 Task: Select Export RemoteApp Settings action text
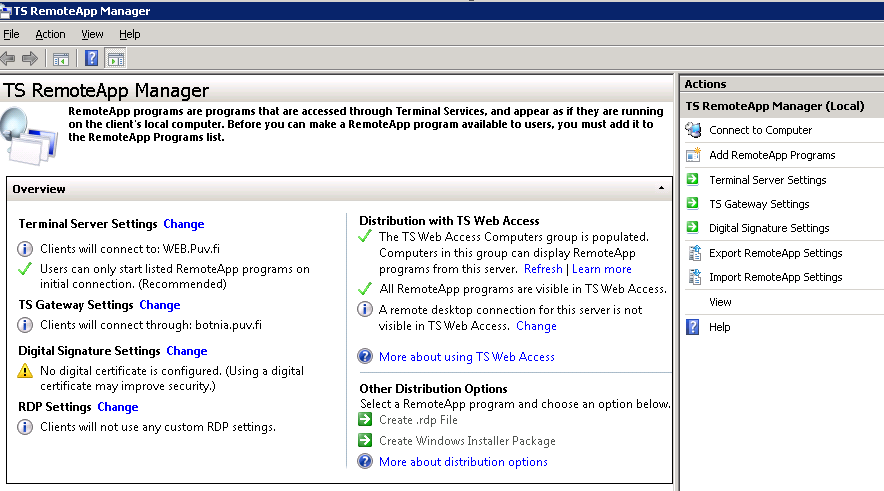(x=776, y=253)
